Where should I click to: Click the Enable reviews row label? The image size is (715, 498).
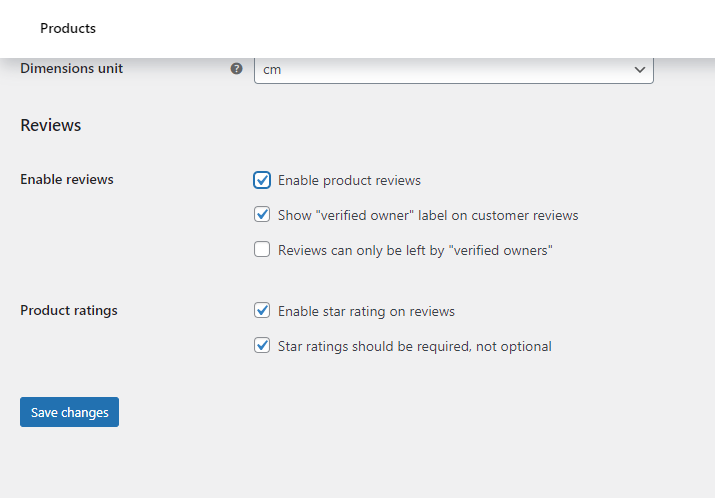click(67, 180)
